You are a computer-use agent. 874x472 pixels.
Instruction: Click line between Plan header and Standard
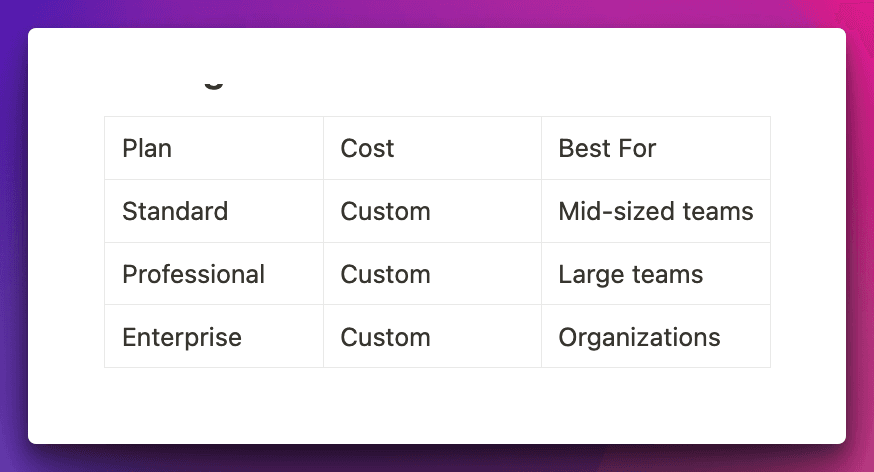click(213, 180)
